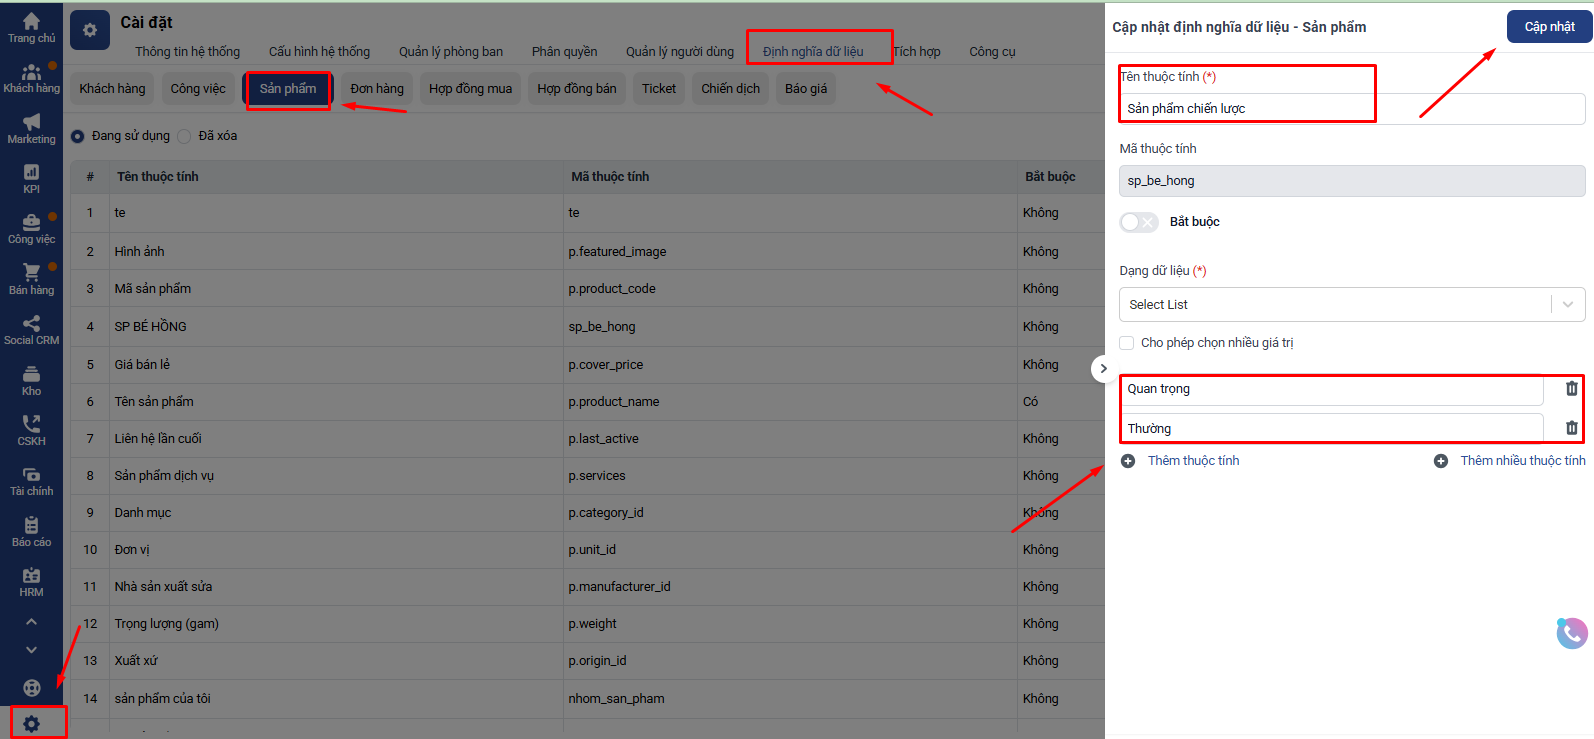1594x739 pixels.
Task: Collapse the side panel with chevron arrow
Action: 1102,369
